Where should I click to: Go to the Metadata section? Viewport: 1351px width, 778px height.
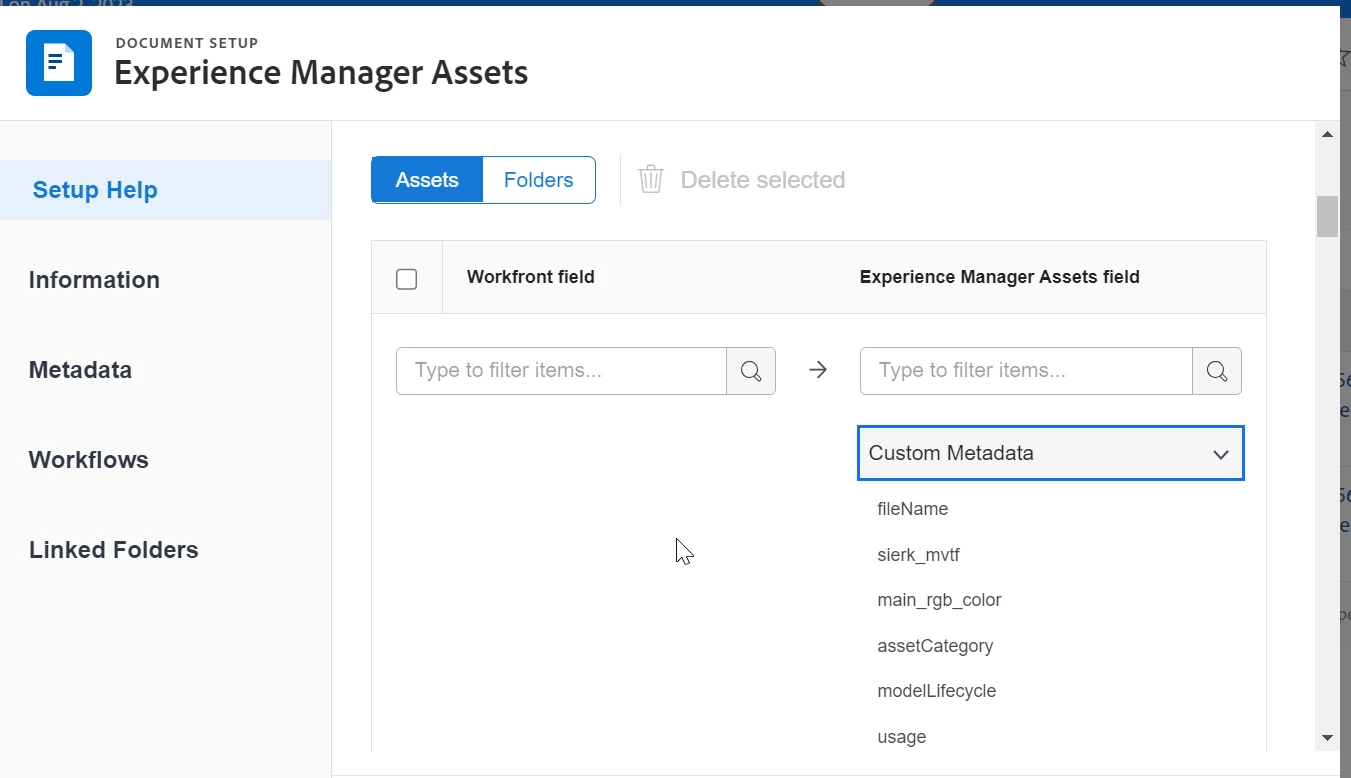pyautogui.click(x=80, y=370)
